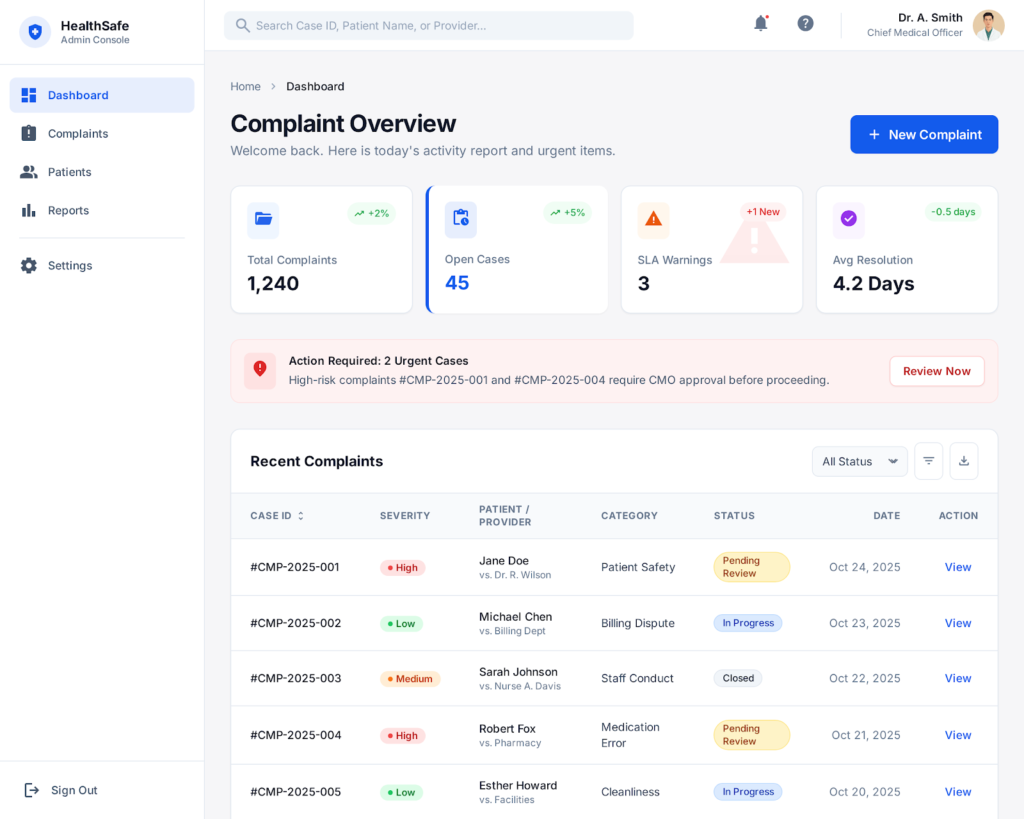Go to Reports in the sidebar
The width and height of the screenshot is (1024, 819).
[68, 211]
